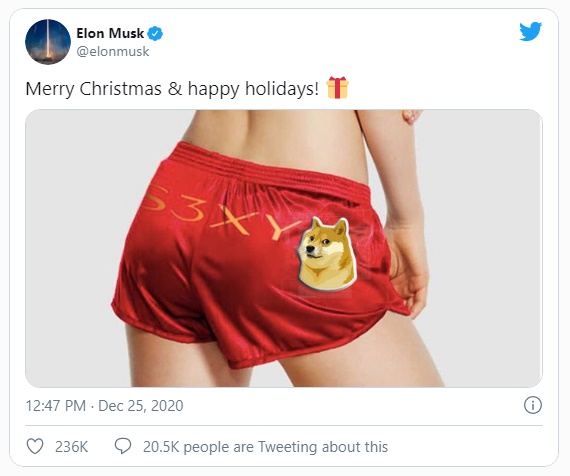The width and height of the screenshot is (570, 476).
Task: Open '20.5K people are Tweeting about this'
Action: 265,447
